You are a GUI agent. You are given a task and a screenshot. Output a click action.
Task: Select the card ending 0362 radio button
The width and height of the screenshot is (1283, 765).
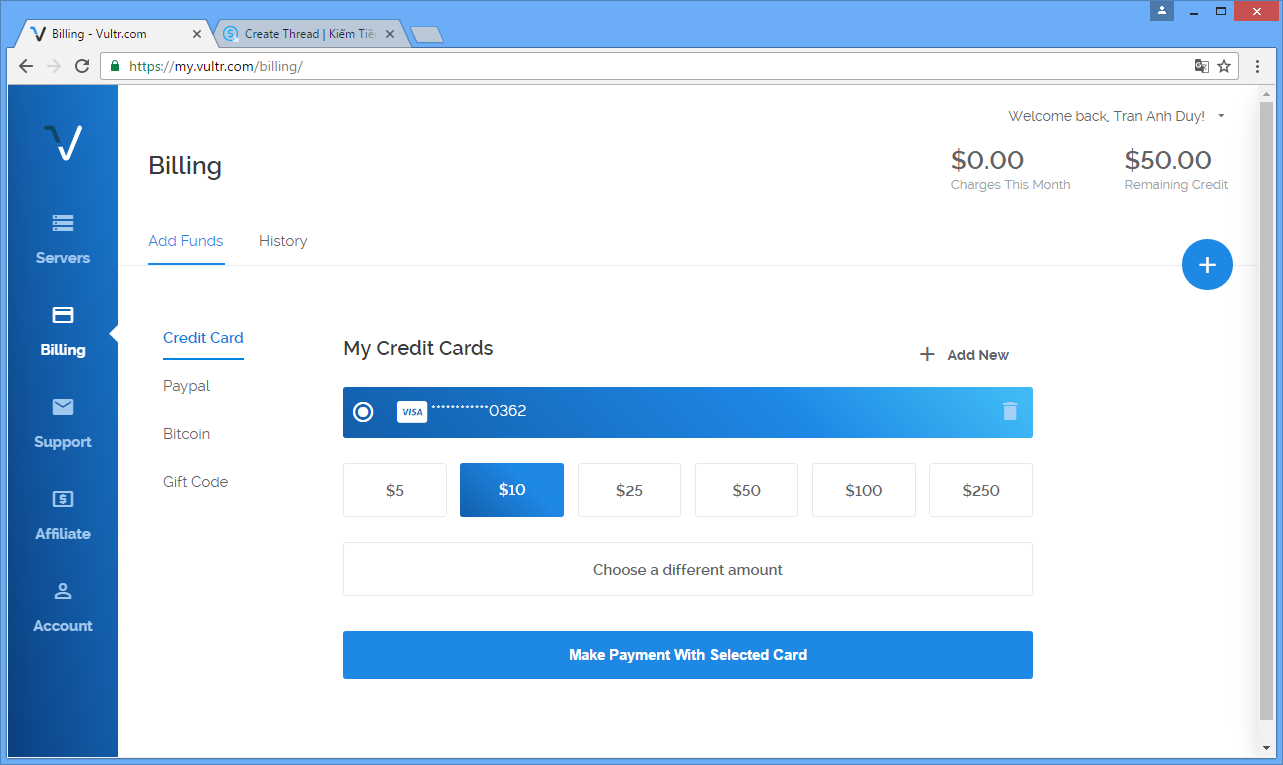point(363,412)
